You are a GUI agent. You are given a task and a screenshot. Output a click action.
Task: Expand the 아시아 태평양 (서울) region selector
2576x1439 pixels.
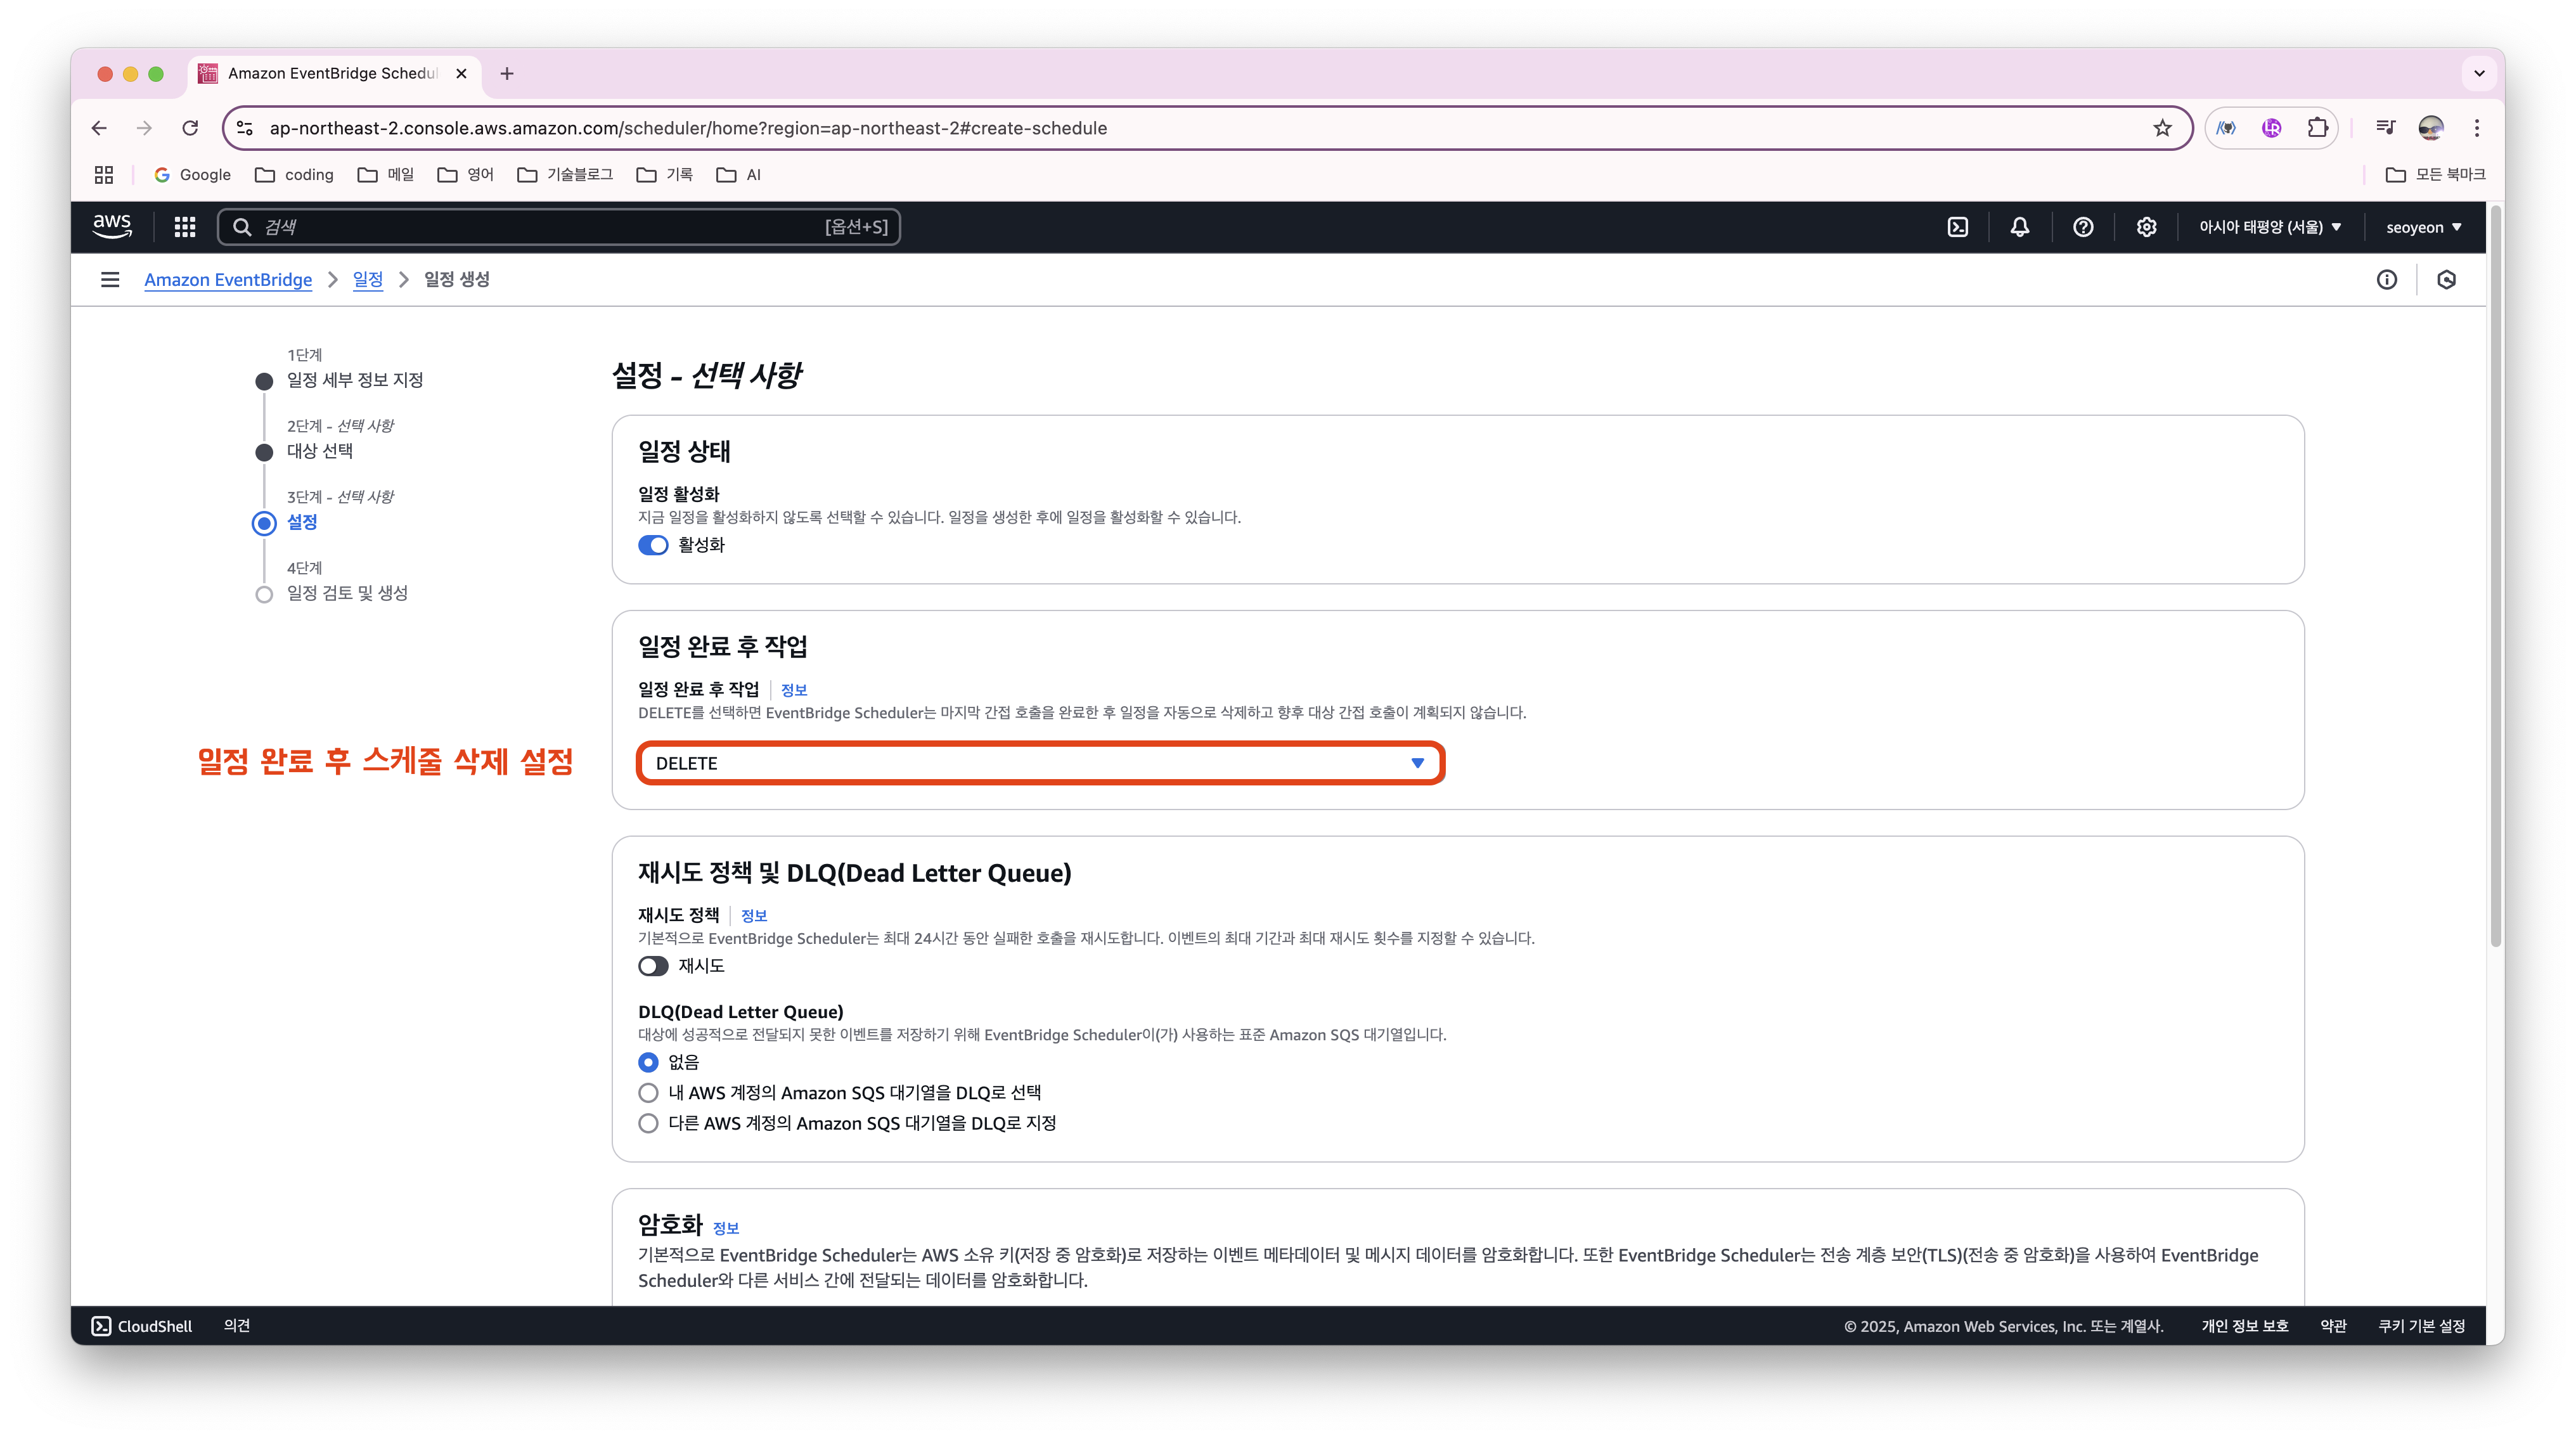point(2269,227)
